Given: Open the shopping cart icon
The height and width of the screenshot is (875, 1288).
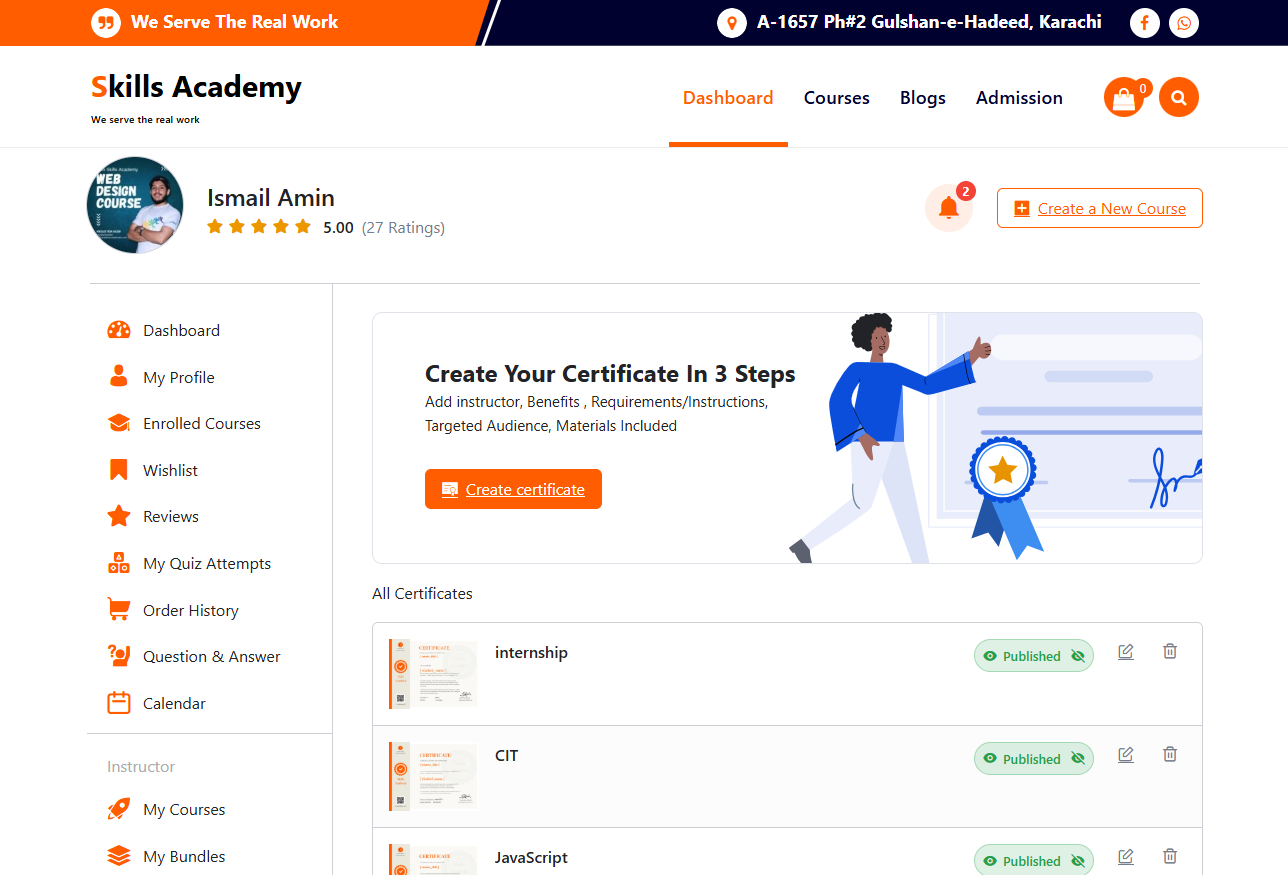Looking at the screenshot, I should pos(1124,97).
